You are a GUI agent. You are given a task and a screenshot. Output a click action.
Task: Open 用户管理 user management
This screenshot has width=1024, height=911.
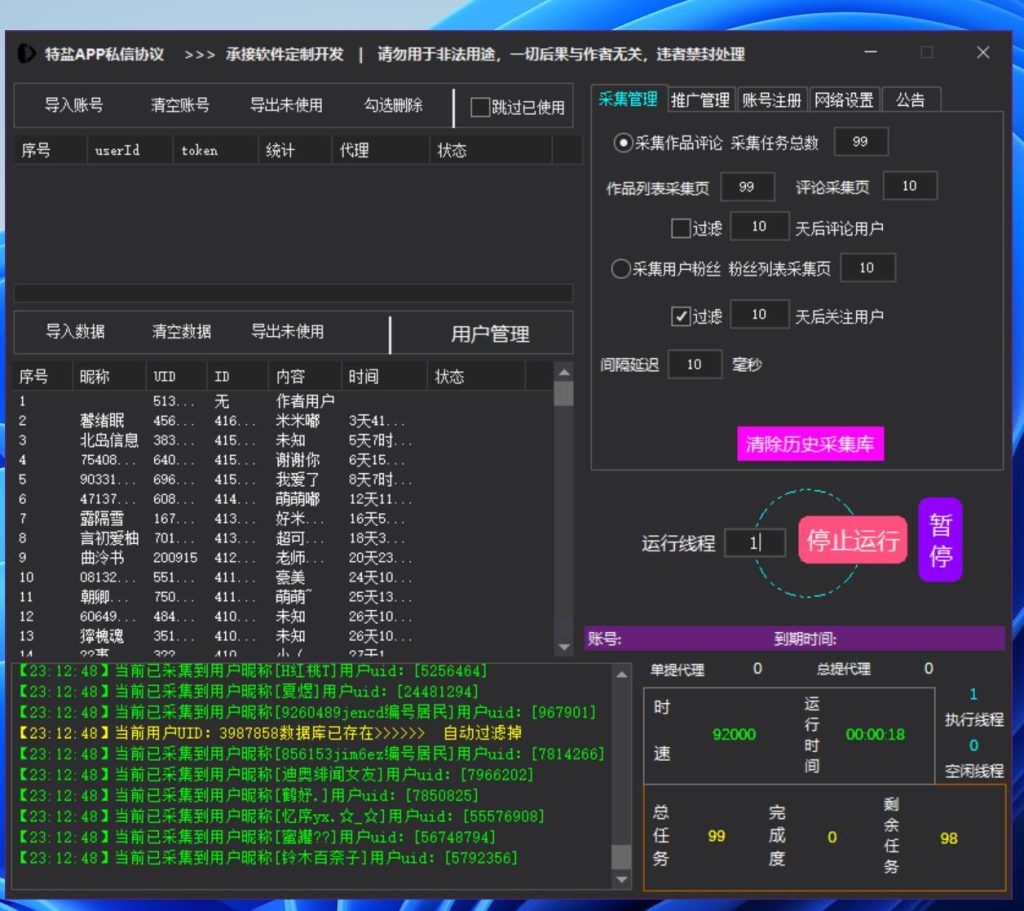point(489,334)
